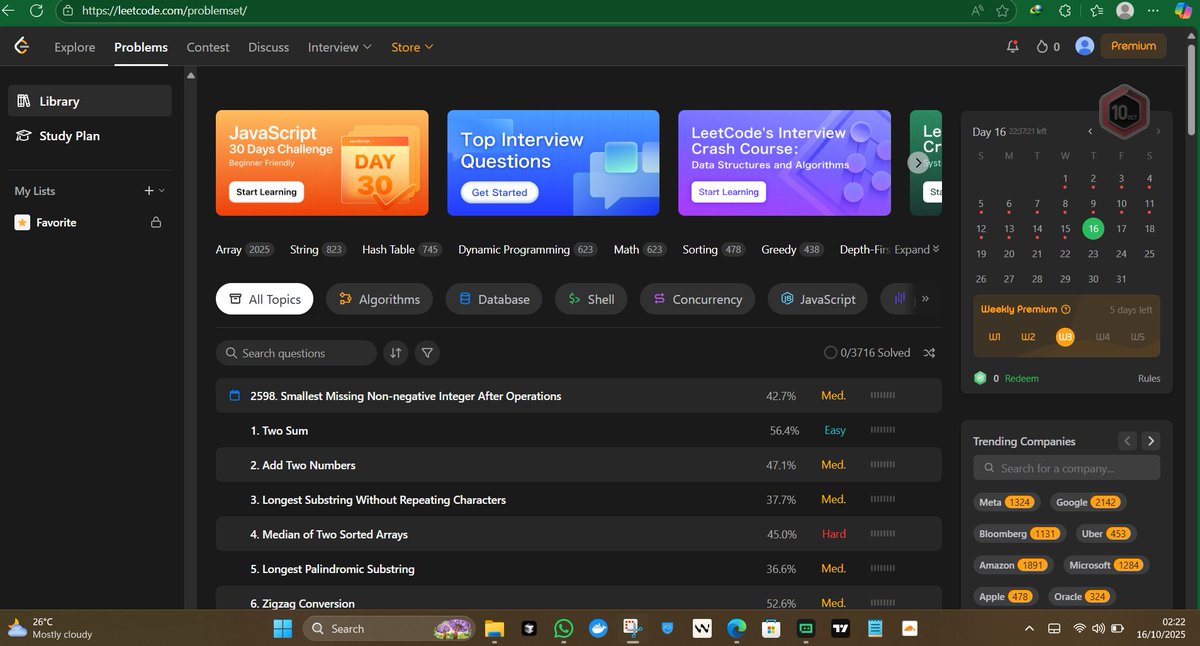Open the Discuss tab
Screen dimensions: 1200x646
tap(269, 47)
